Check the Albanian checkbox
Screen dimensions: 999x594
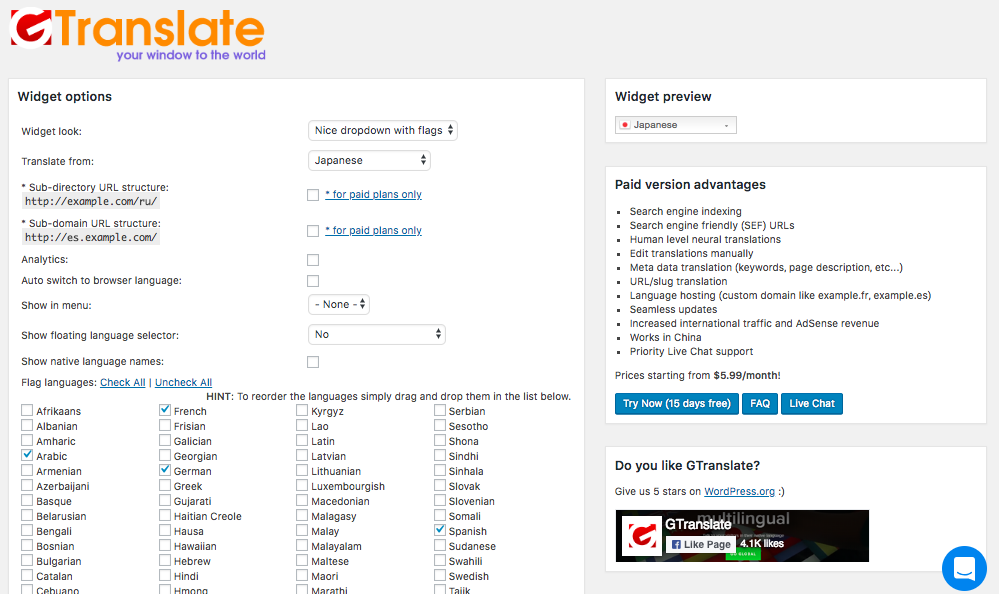27,425
